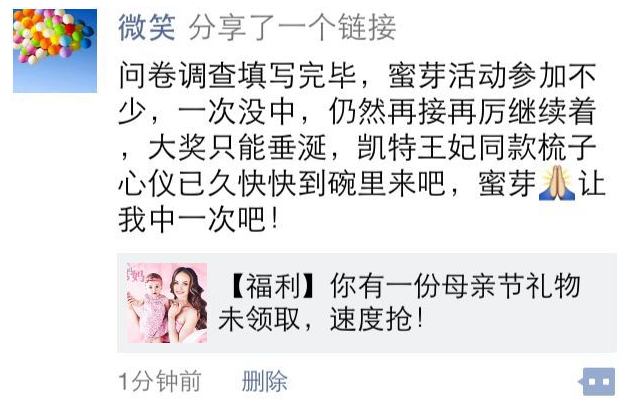Open the colorful balloons profile avatar
This screenshot has width=627, height=401.
55,51
